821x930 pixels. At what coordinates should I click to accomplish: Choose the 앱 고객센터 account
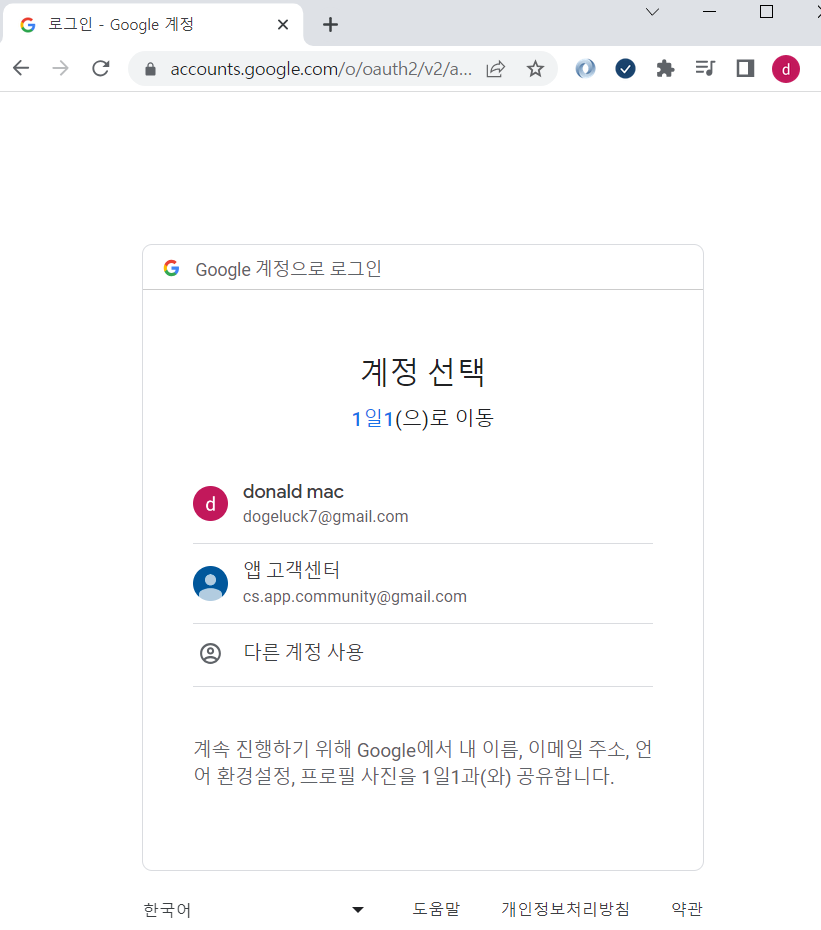pos(422,584)
